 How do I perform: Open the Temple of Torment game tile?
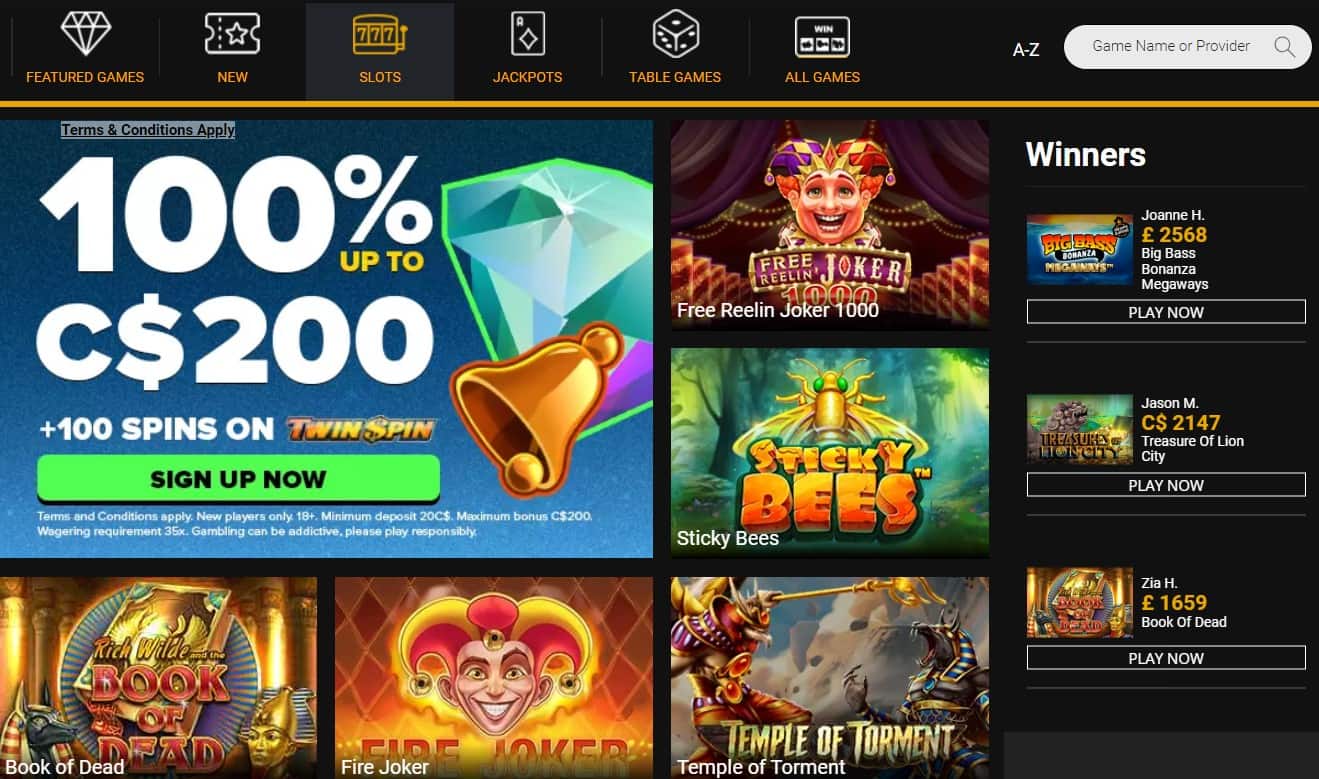point(829,678)
